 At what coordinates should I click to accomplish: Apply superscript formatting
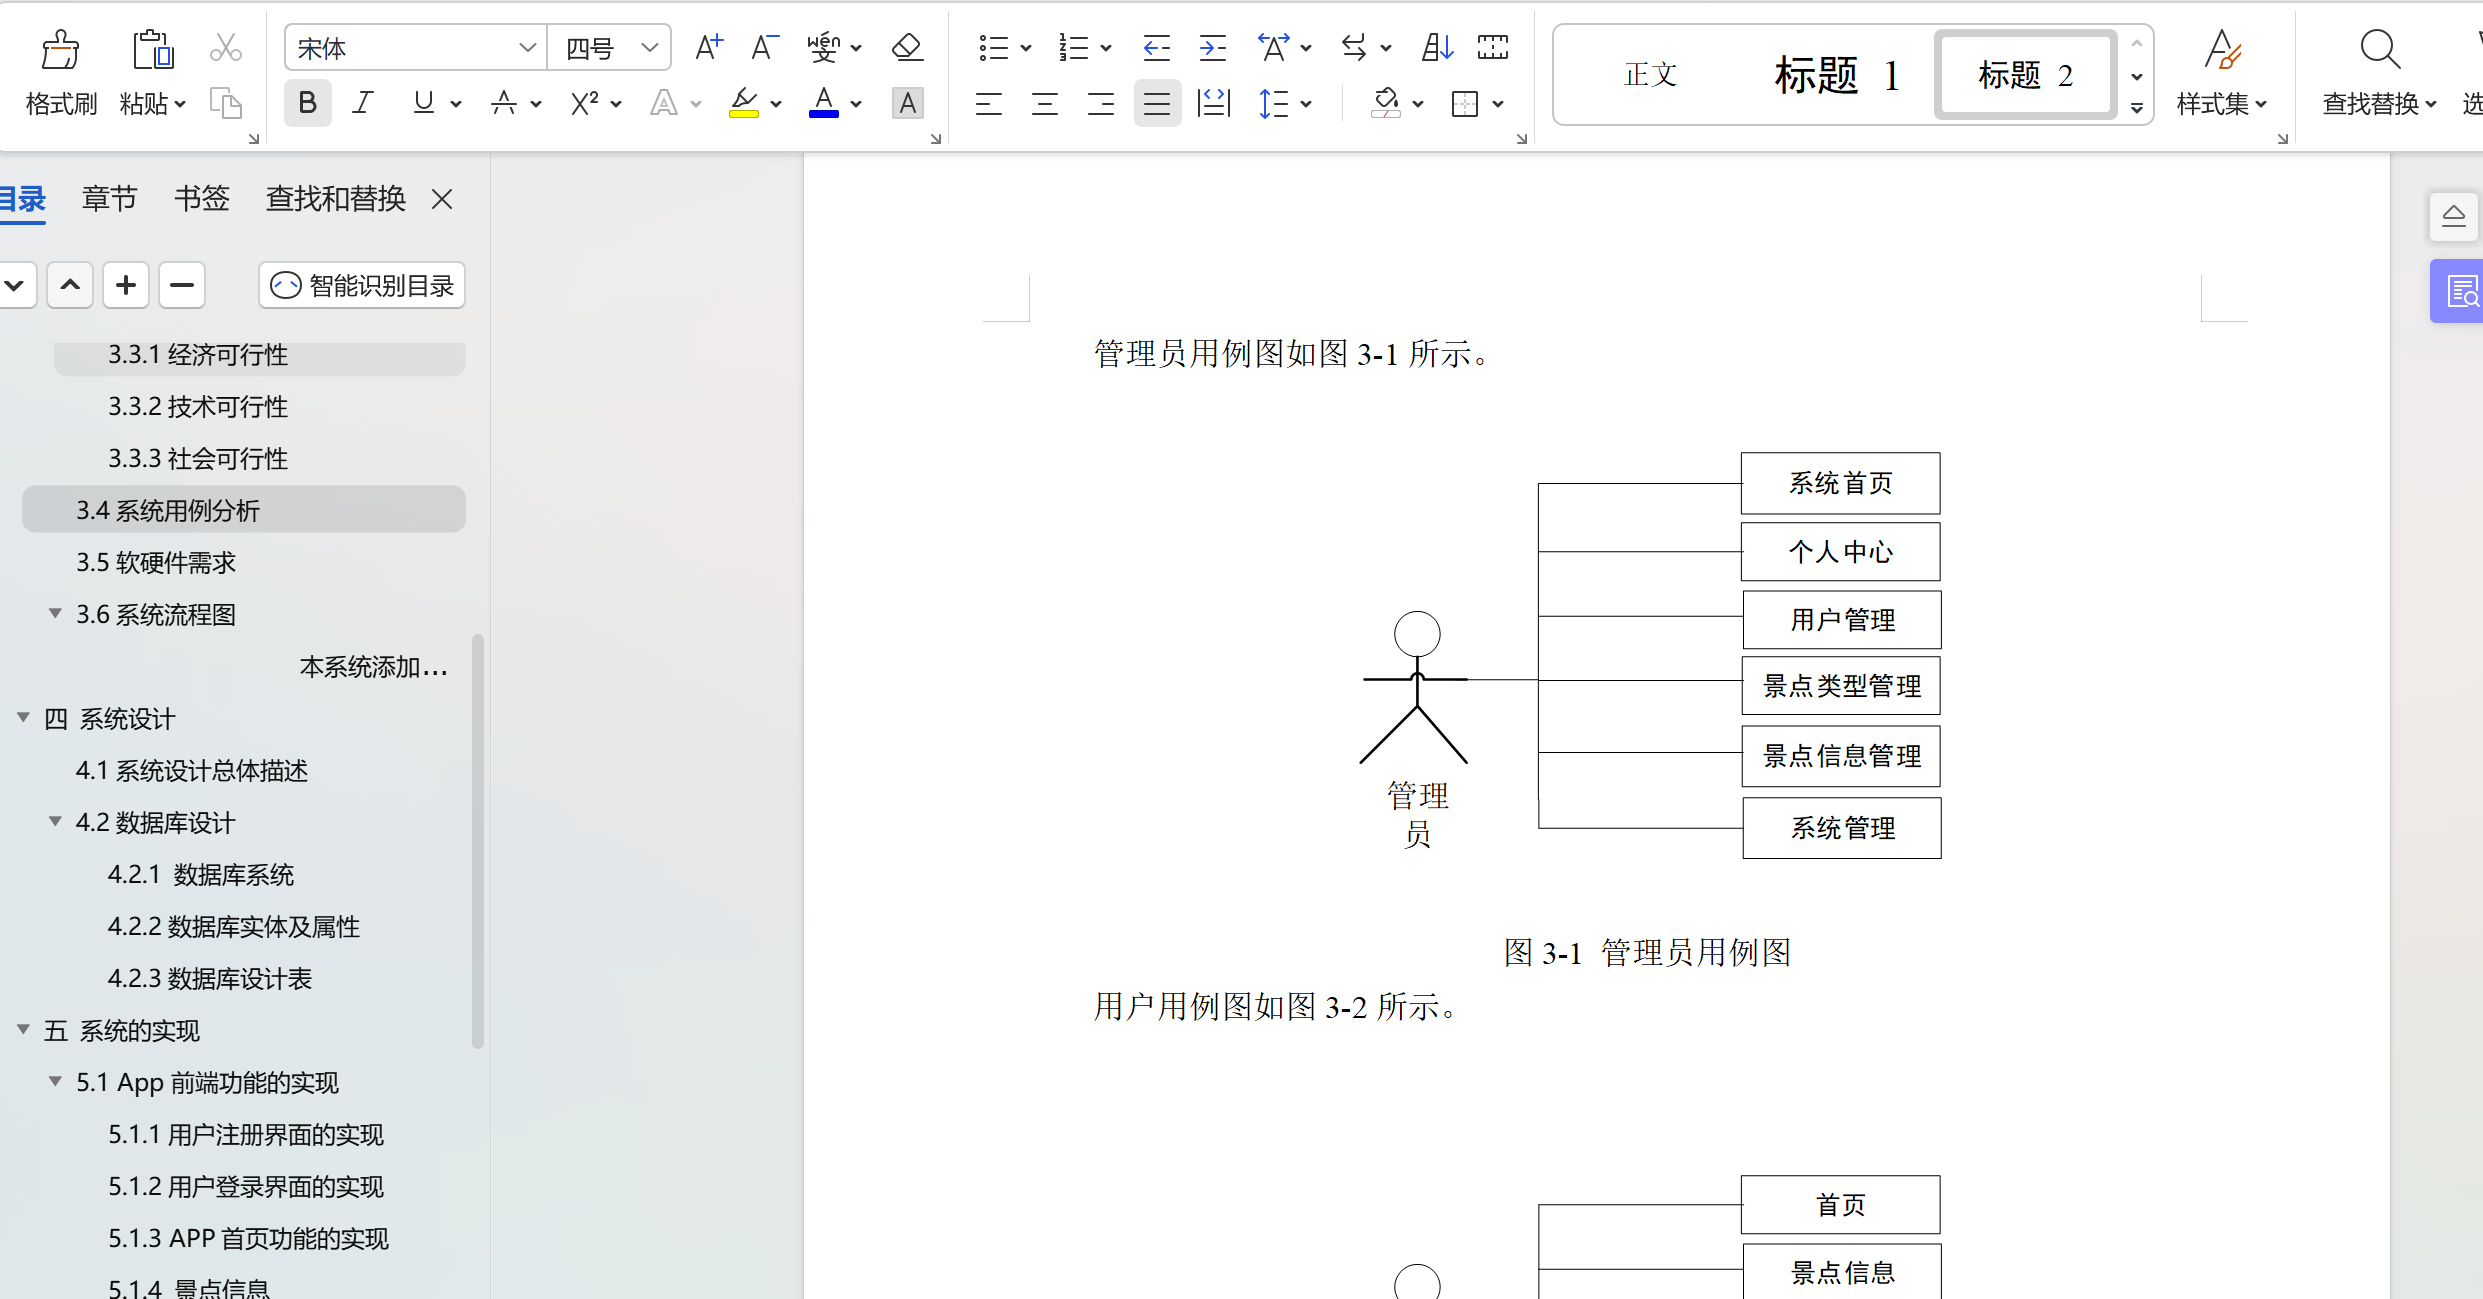coord(585,103)
